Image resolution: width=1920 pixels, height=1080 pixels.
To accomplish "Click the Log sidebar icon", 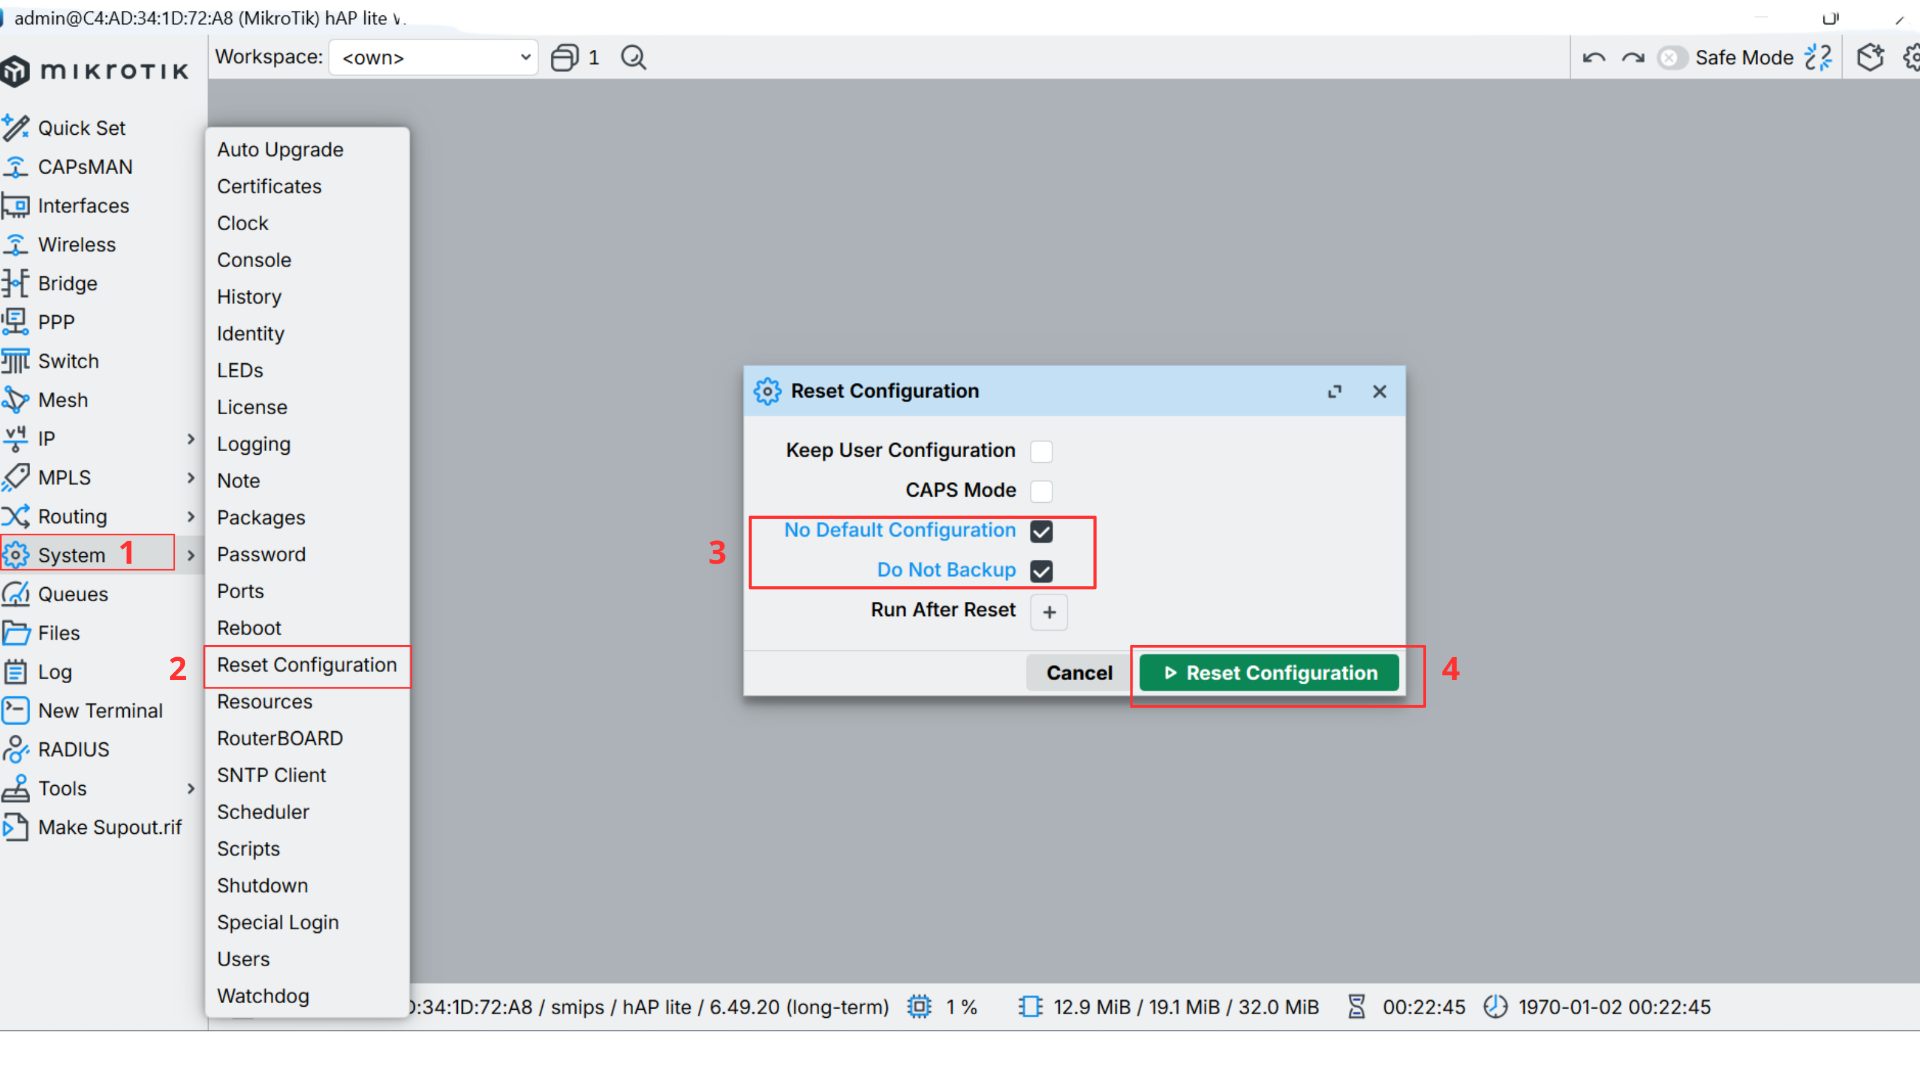I will tap(16, 672).
